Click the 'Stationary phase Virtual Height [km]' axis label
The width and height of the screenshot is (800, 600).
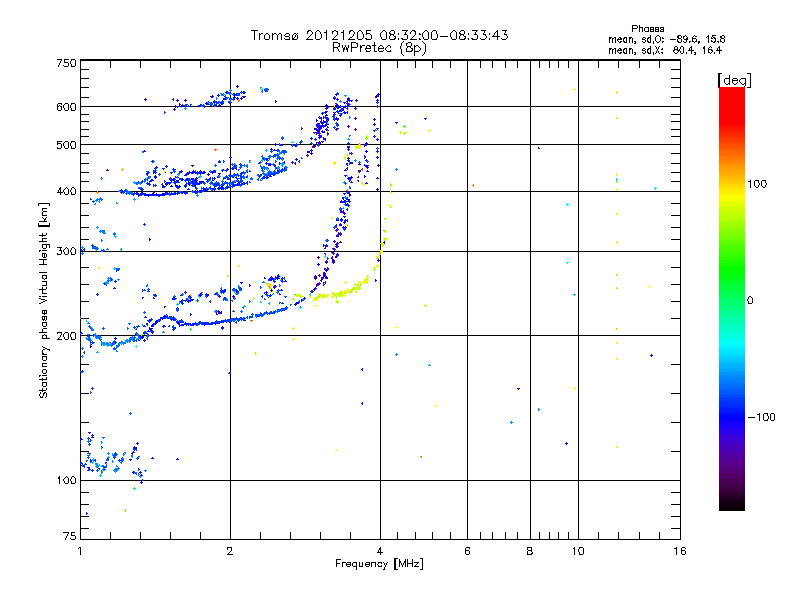[x=43, y=300]
